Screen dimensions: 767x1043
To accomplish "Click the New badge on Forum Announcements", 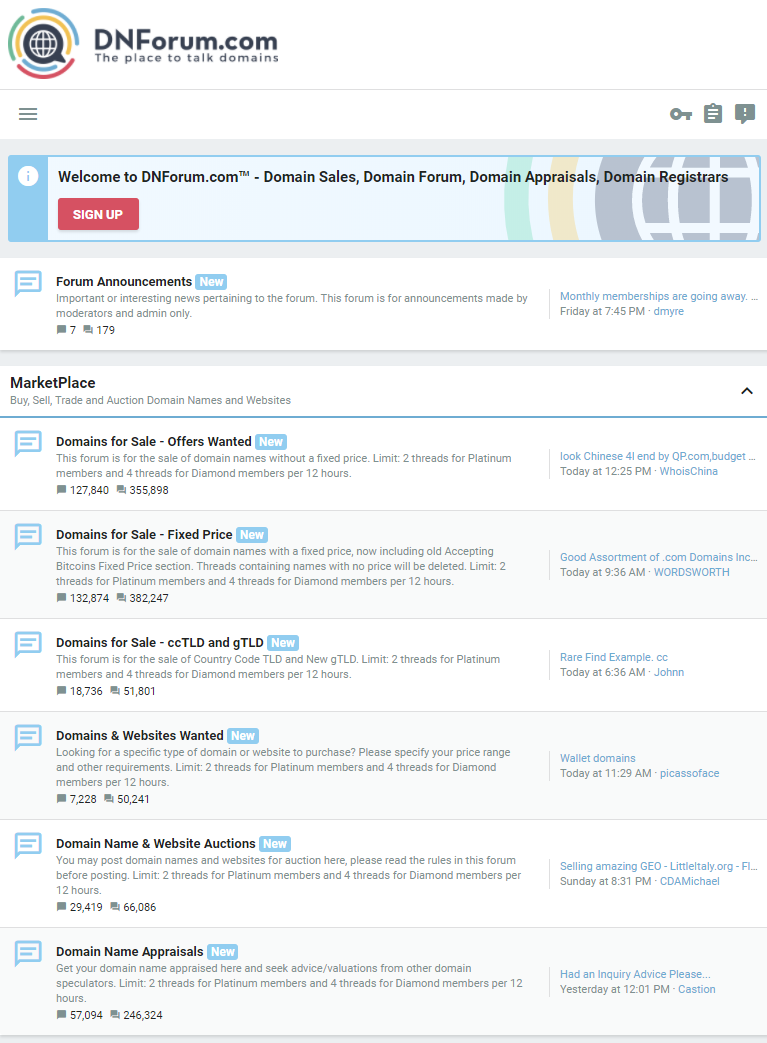I will pyautogui.click(x=212, y=282).
